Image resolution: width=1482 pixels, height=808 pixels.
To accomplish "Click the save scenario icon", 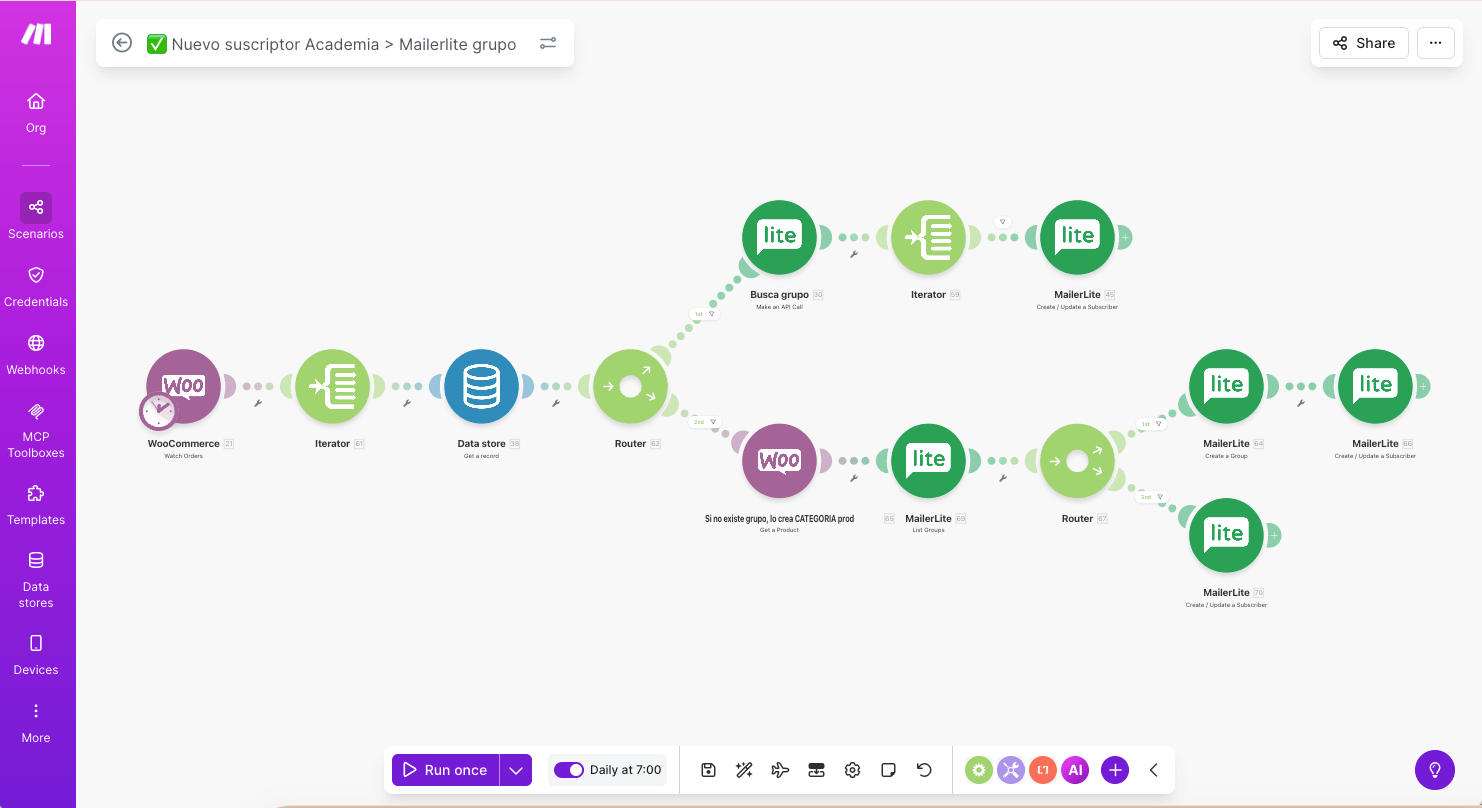I will pyautogui.click(x=708, y=770).
